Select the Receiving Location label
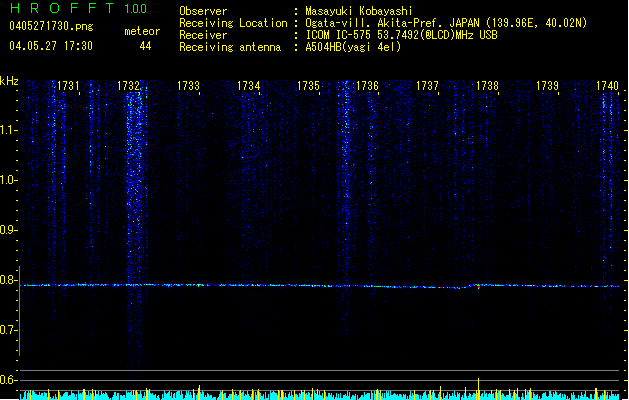The image size is (629, 400). tap(233, 23)
